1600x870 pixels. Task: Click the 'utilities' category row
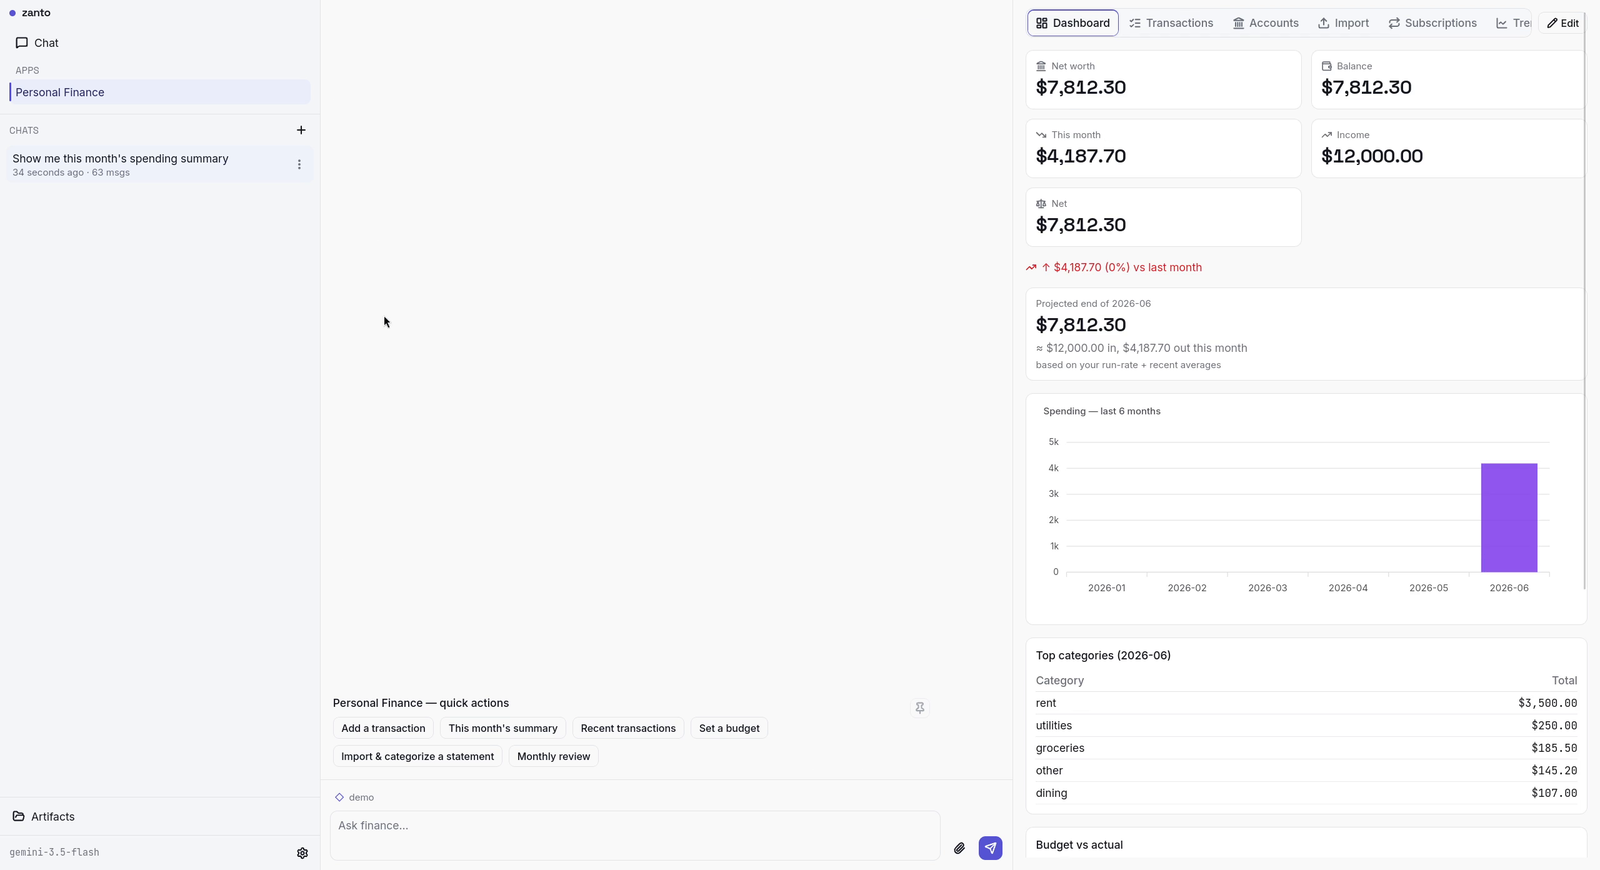[x=1306, y=726]
